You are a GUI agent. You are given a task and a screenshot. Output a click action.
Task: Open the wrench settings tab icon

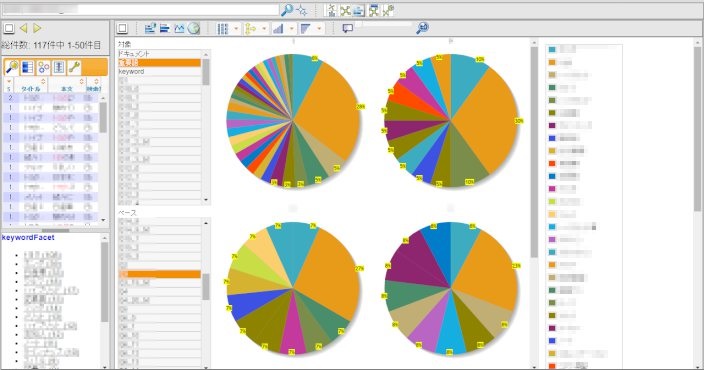pyautogui.click(x=74, y=67)
